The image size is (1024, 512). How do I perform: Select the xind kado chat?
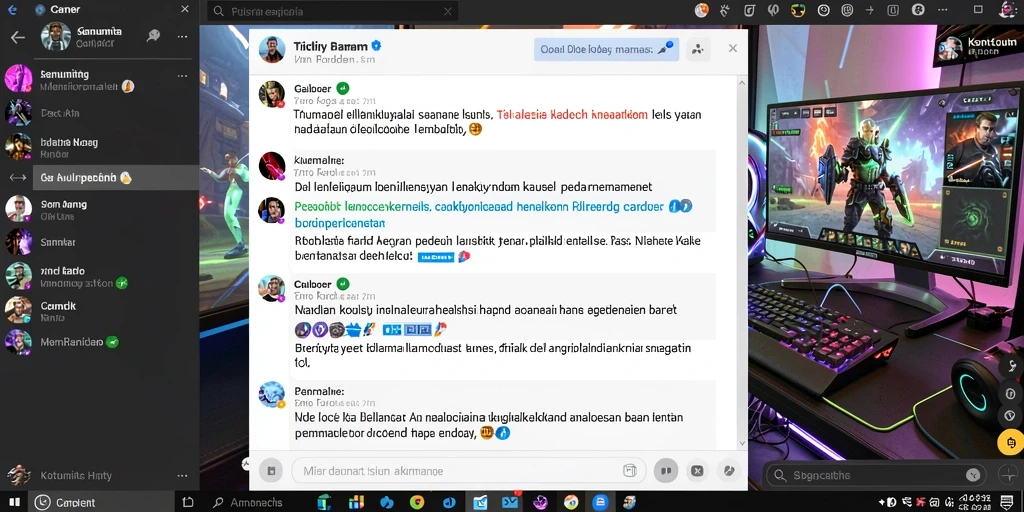click(99, 276)
